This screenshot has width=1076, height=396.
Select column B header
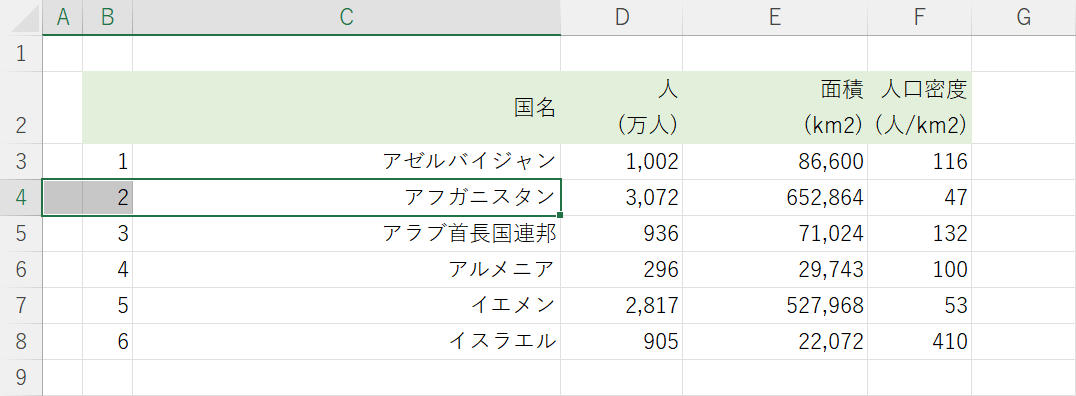(x=108, y=18)
